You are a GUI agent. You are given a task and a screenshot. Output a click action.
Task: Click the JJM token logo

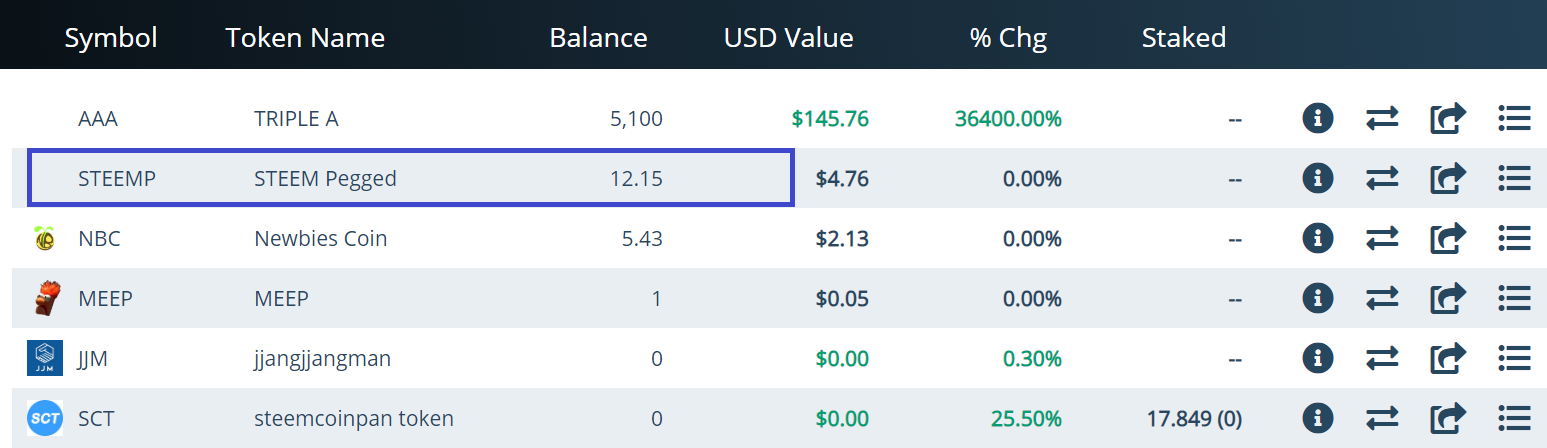point(45,358)
